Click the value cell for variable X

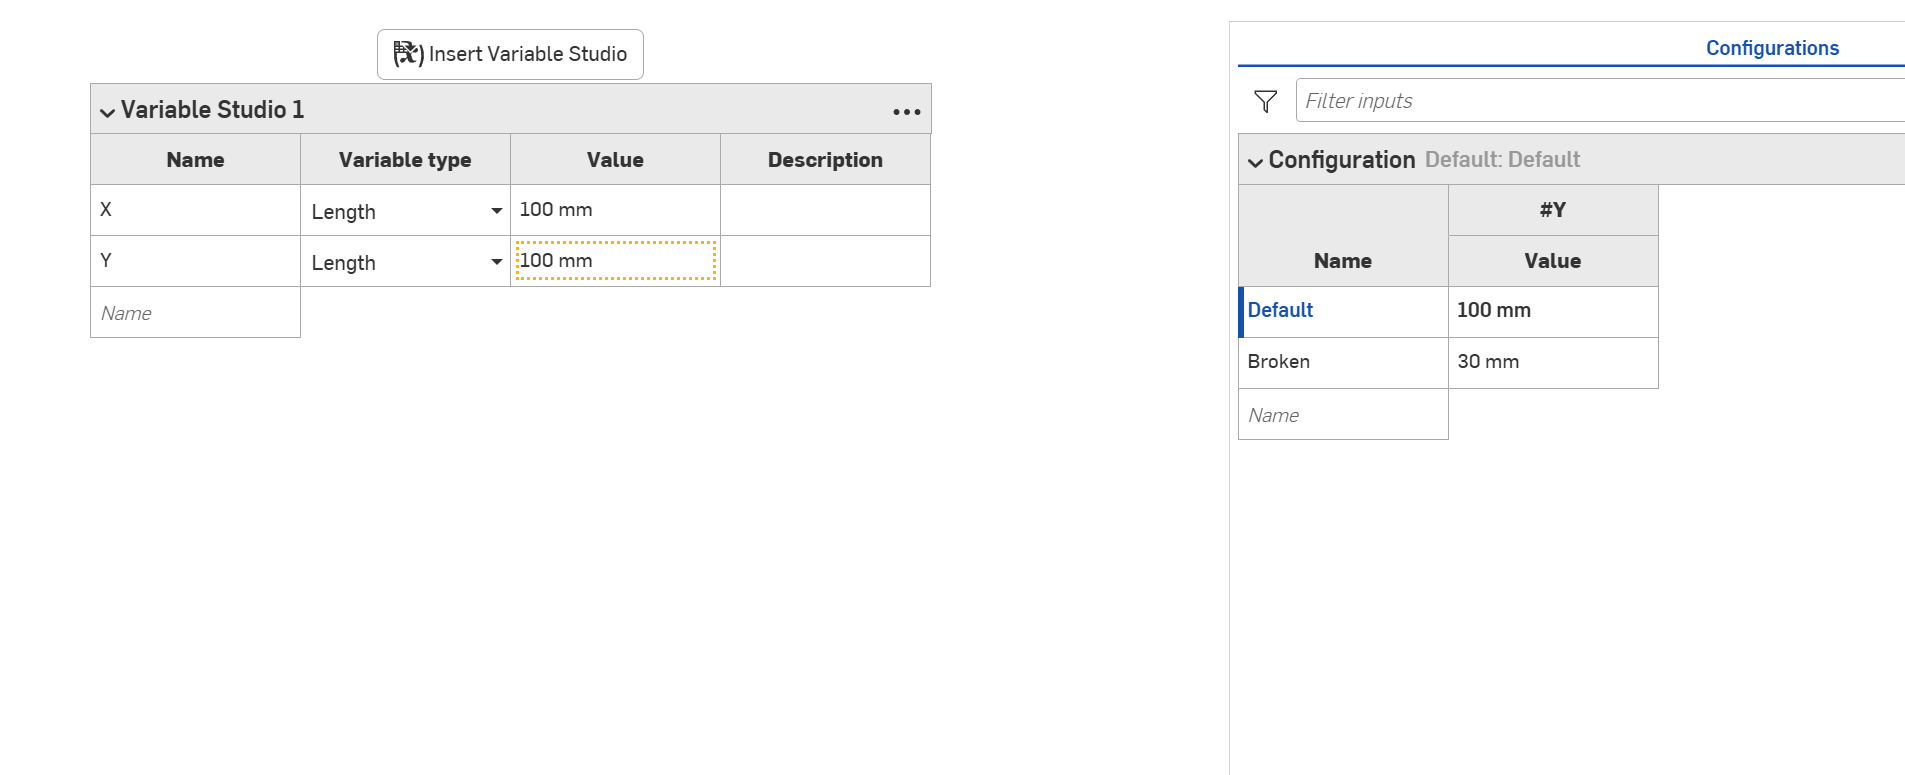point(615,210)
